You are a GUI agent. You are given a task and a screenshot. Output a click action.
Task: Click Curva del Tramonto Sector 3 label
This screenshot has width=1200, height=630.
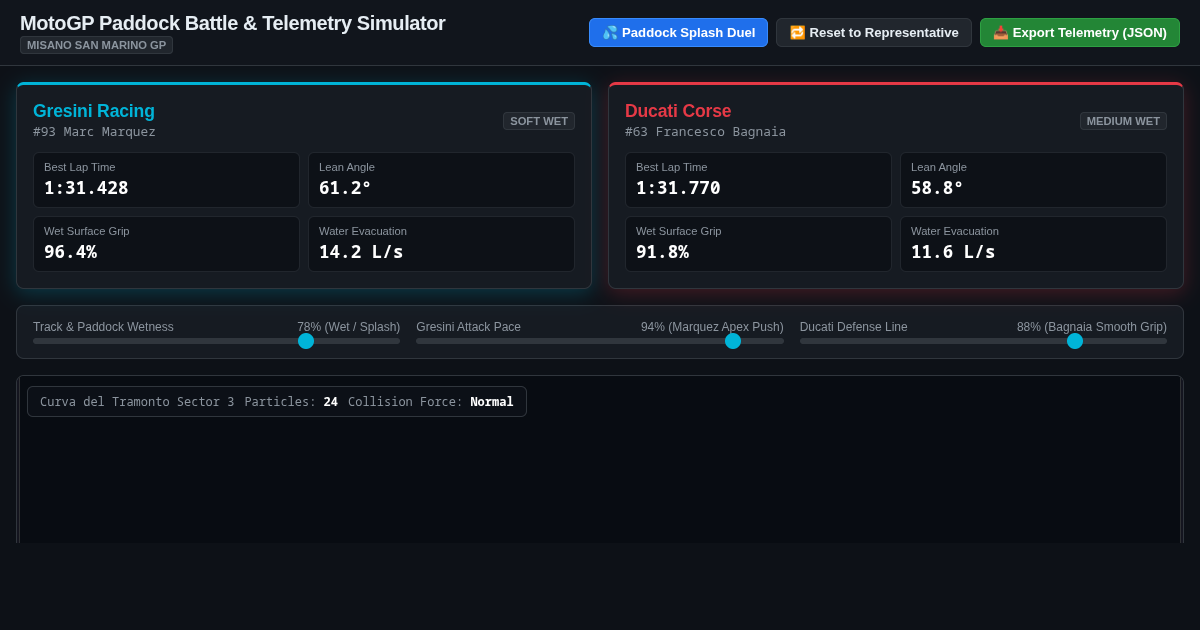[137, 402]
